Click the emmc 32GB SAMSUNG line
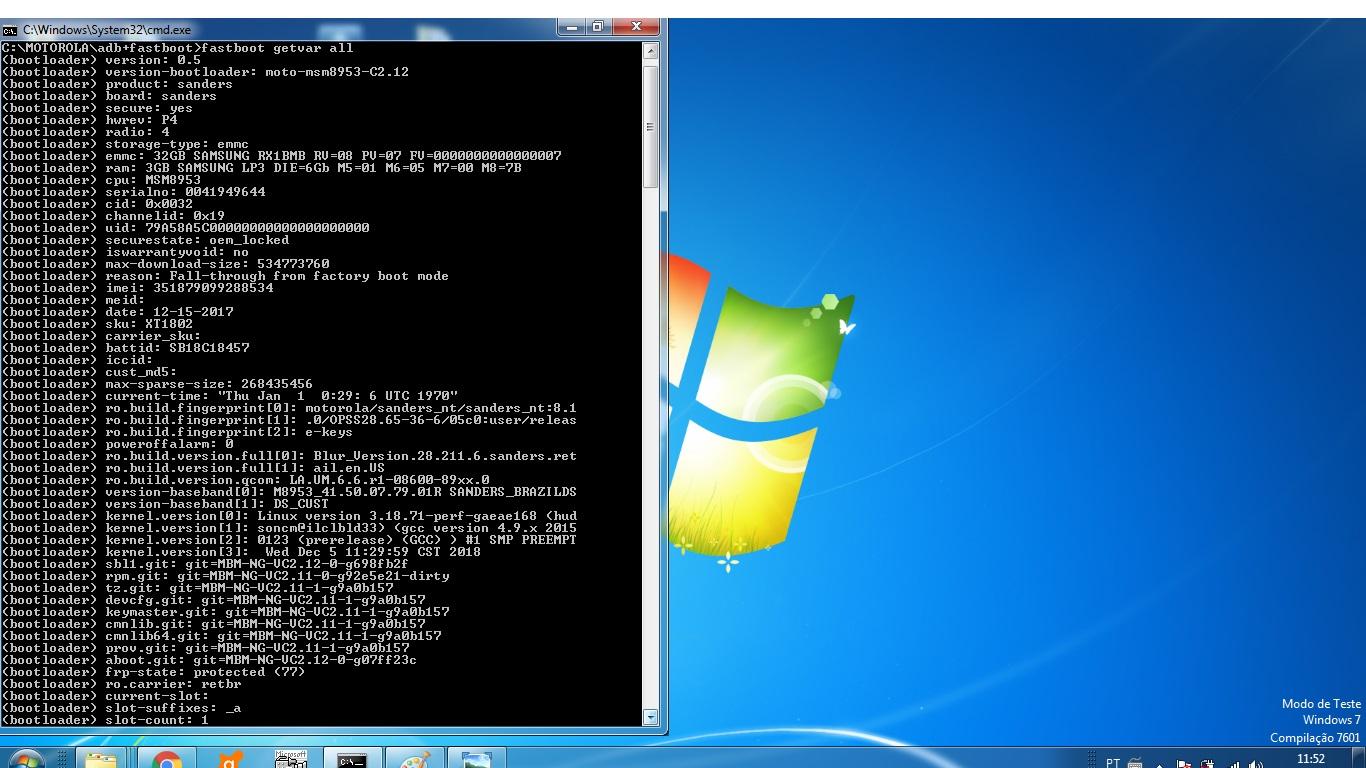Viewport: 1366px width, 768px height. coord(282,156)
